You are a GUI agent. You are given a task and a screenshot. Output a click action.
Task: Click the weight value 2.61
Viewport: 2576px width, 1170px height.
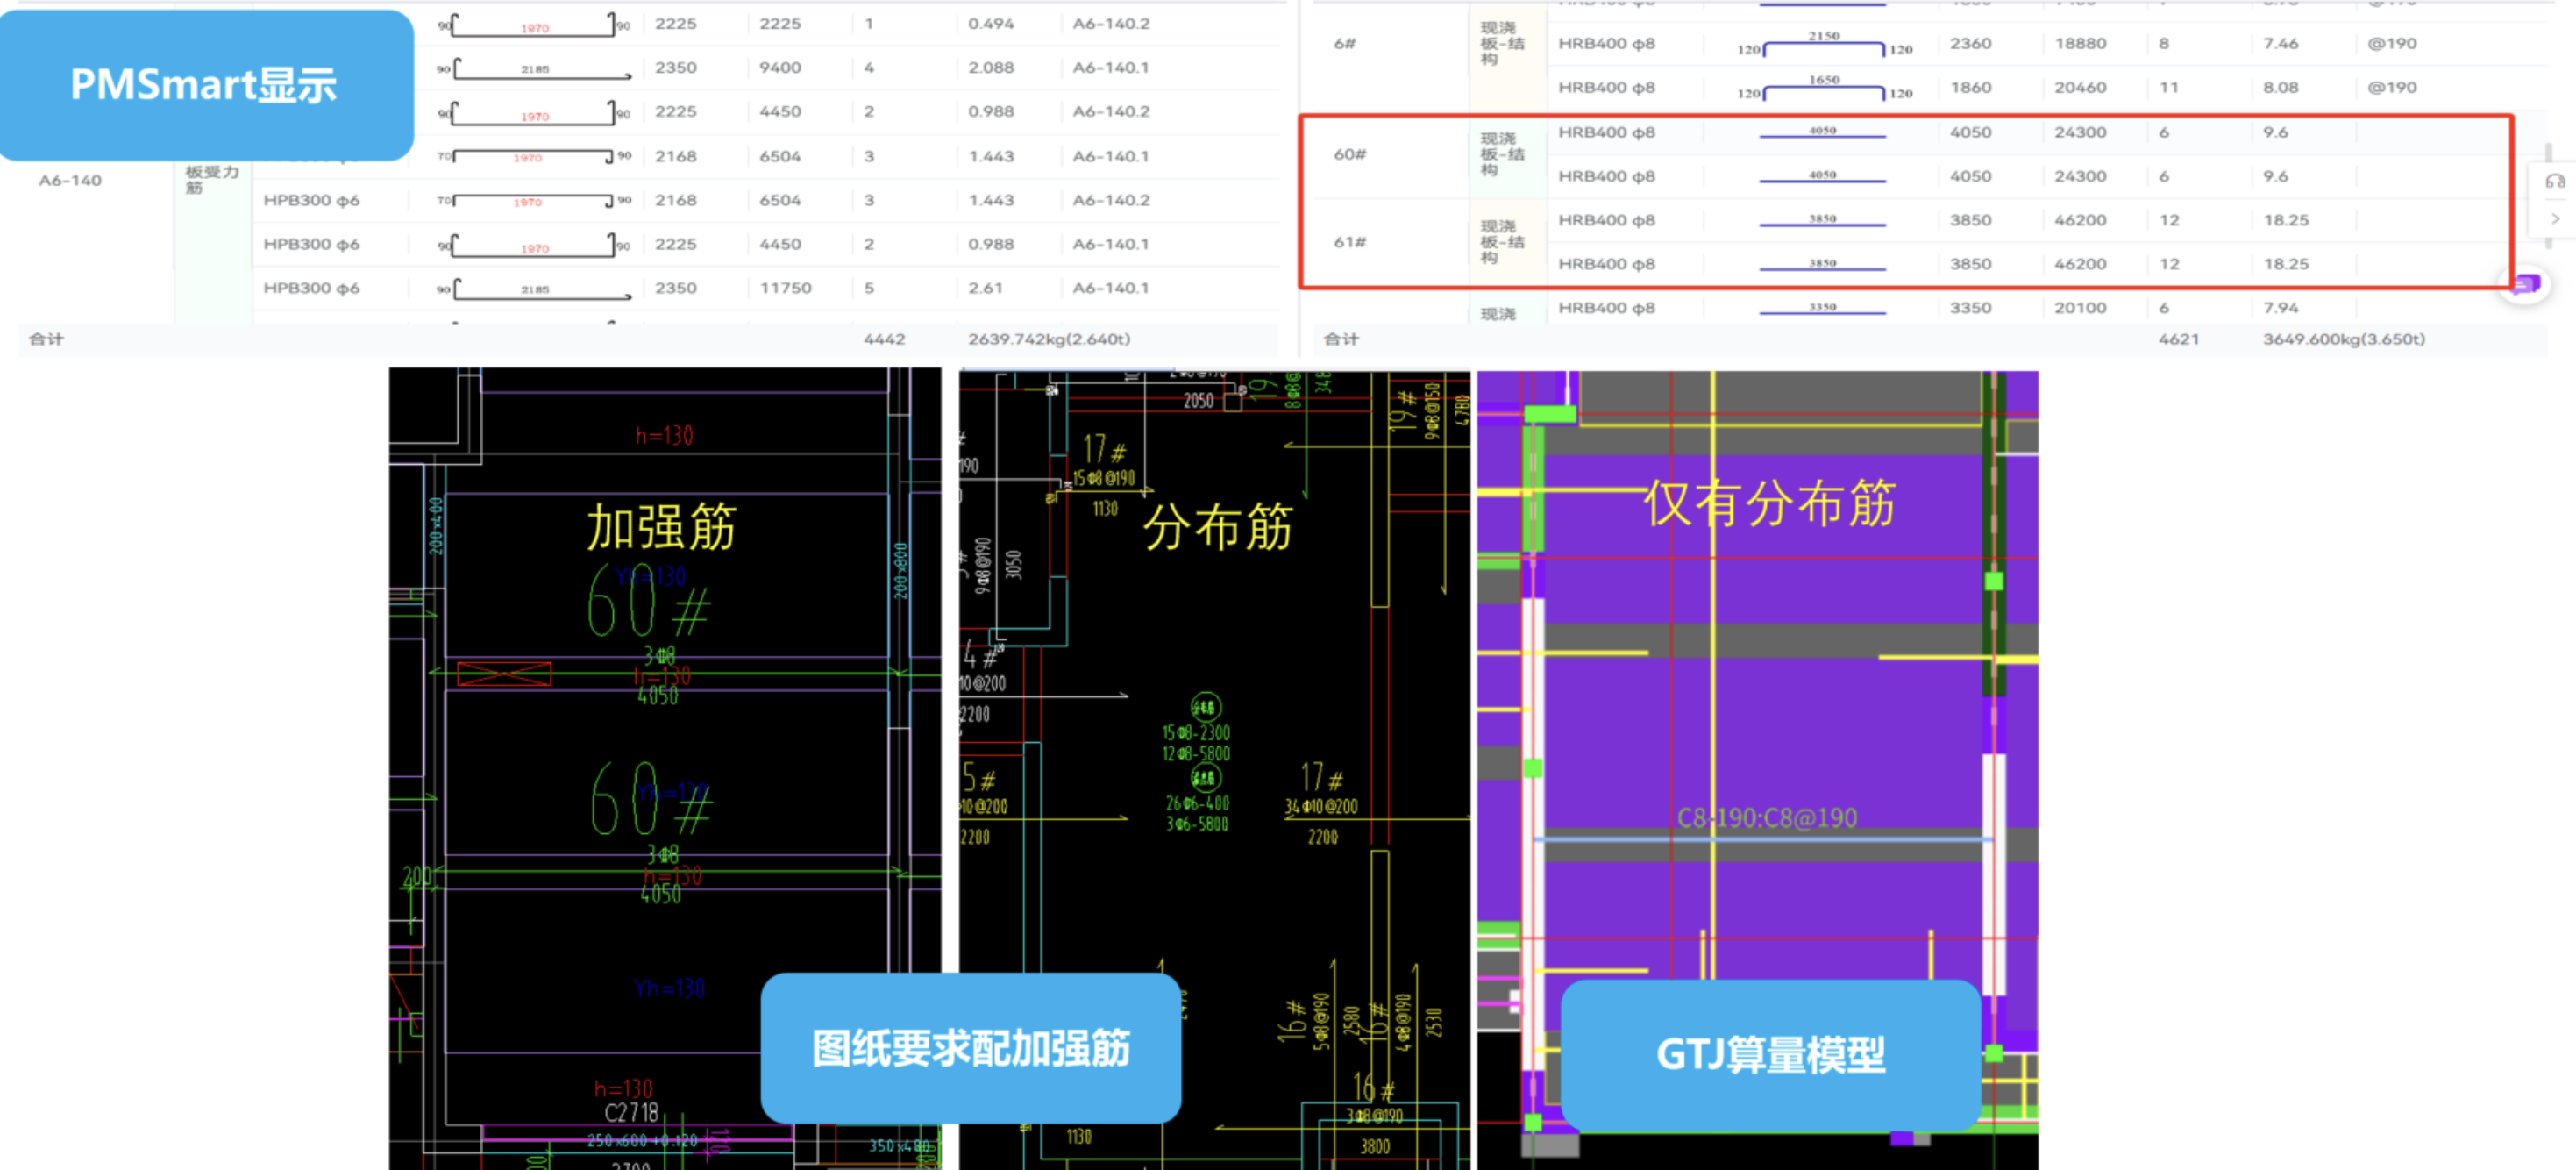pos(984,288)
